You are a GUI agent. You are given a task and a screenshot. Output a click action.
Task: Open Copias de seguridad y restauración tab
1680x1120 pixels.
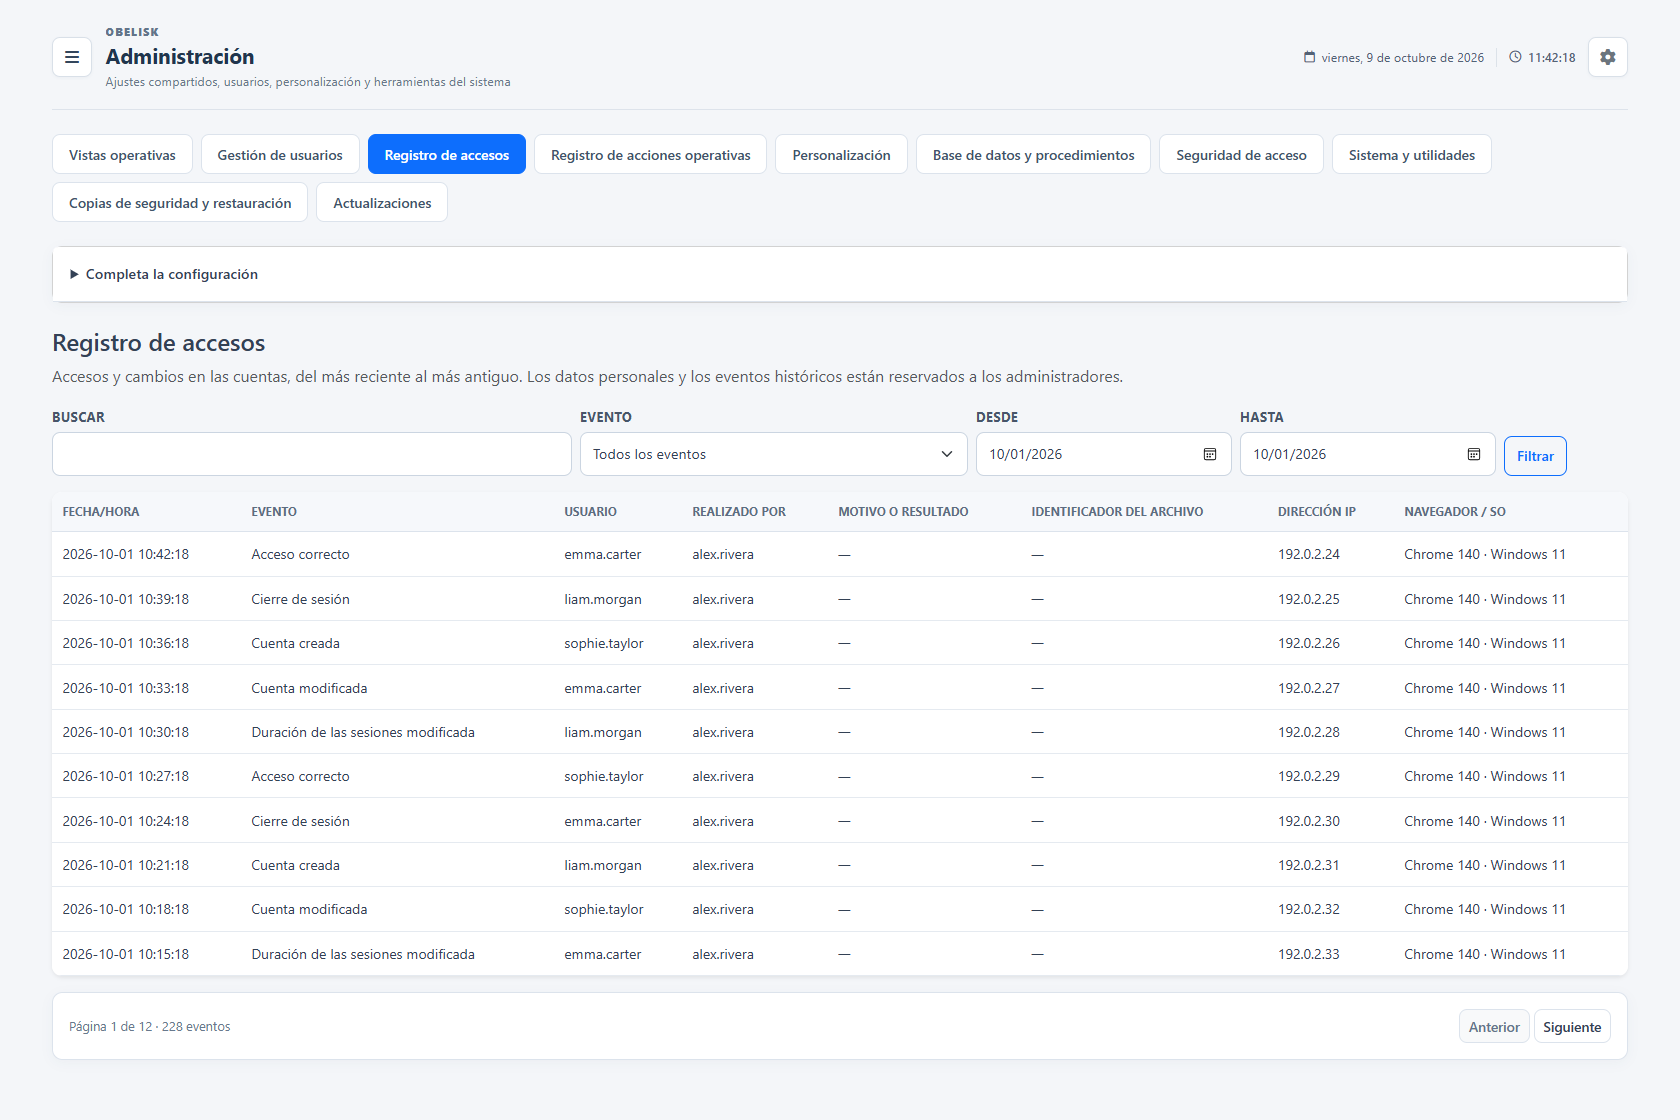(x=180, y=203)
